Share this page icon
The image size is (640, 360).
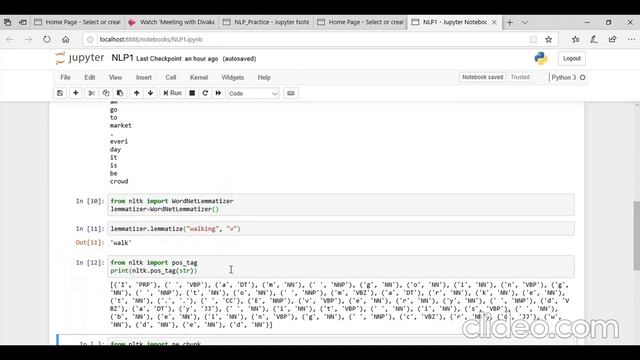click(613, 40)
